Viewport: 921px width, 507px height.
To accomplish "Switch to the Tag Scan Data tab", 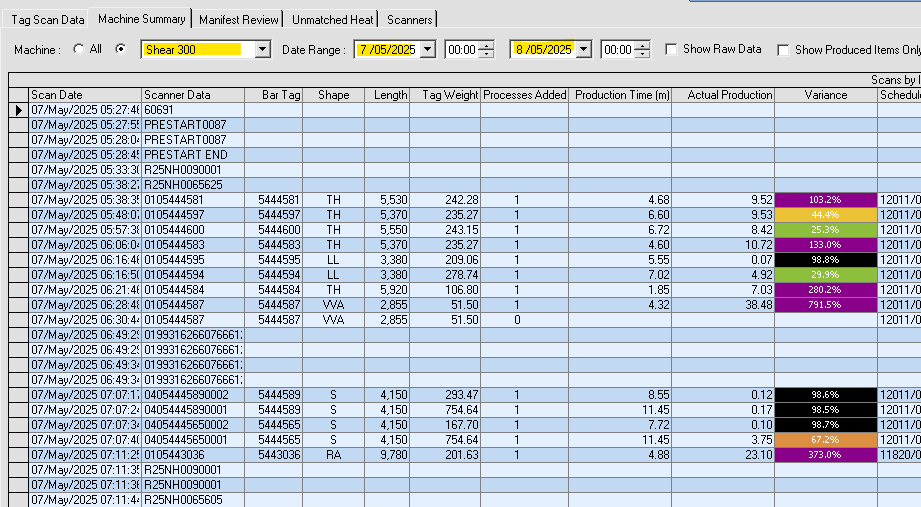I will [48, 19].
